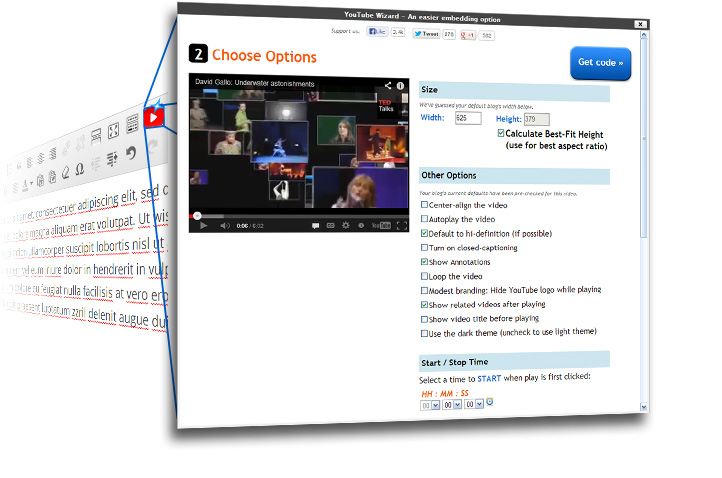The image size is (722, 478).
Task: Click the video progress bar scrubber
Action: tap(197, 215)
